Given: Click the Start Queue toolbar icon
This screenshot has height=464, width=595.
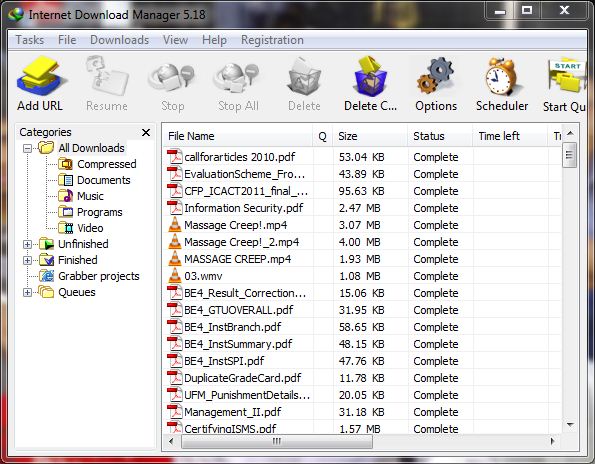Looking at the screenshot, I should coord(566,76).
